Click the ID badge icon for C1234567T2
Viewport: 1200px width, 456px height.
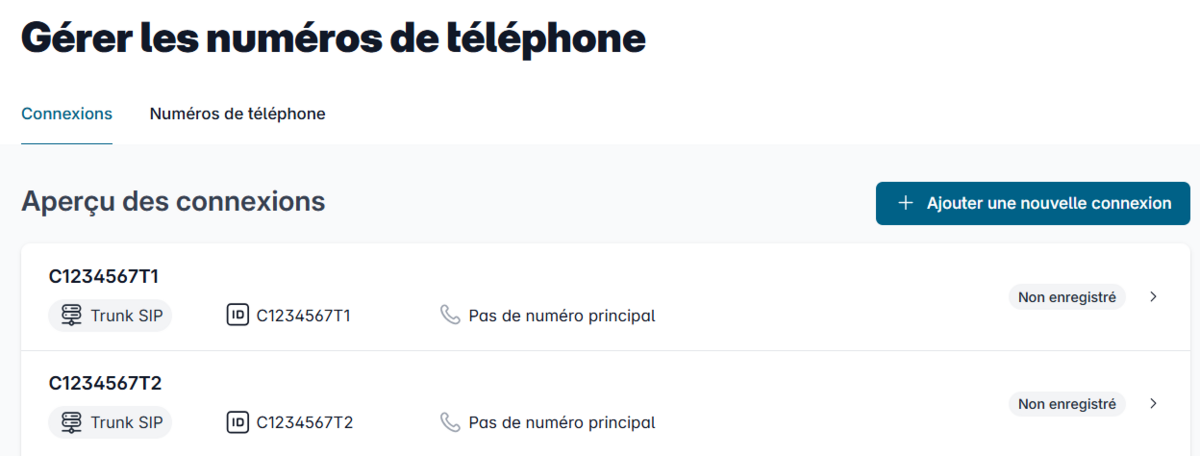coord(238,422)
